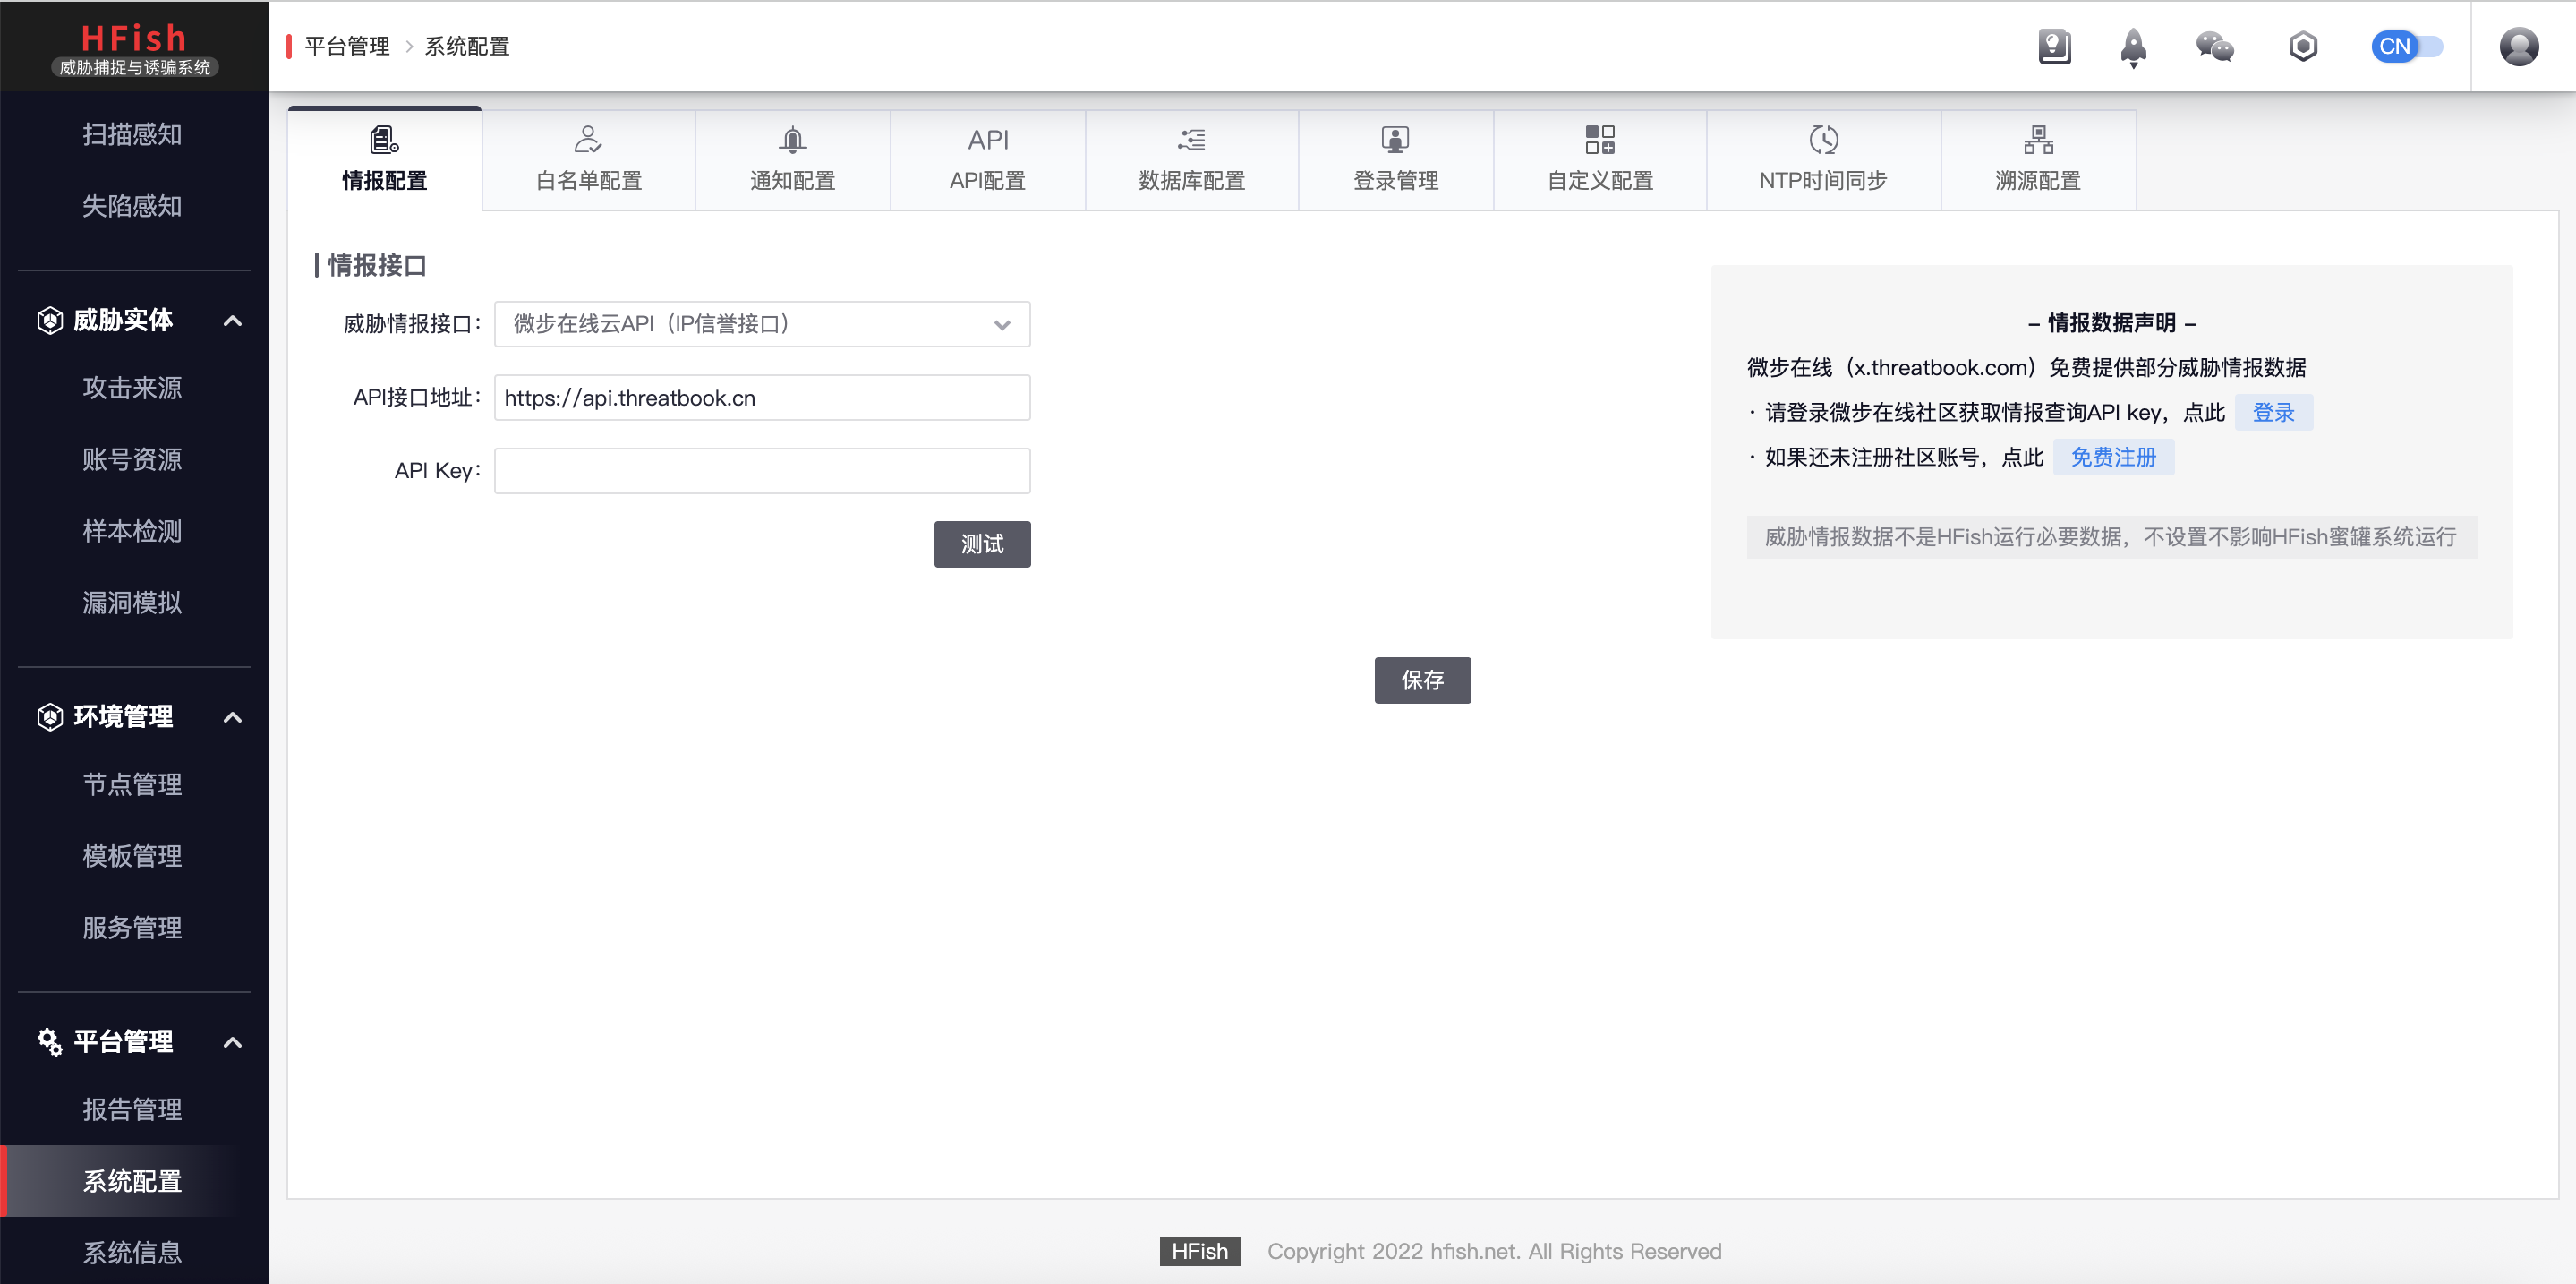Viewport: 2576px width, 1284px height.
Task: Open the 威胁情报接口 dropdown
Action: tap(761, 324)
